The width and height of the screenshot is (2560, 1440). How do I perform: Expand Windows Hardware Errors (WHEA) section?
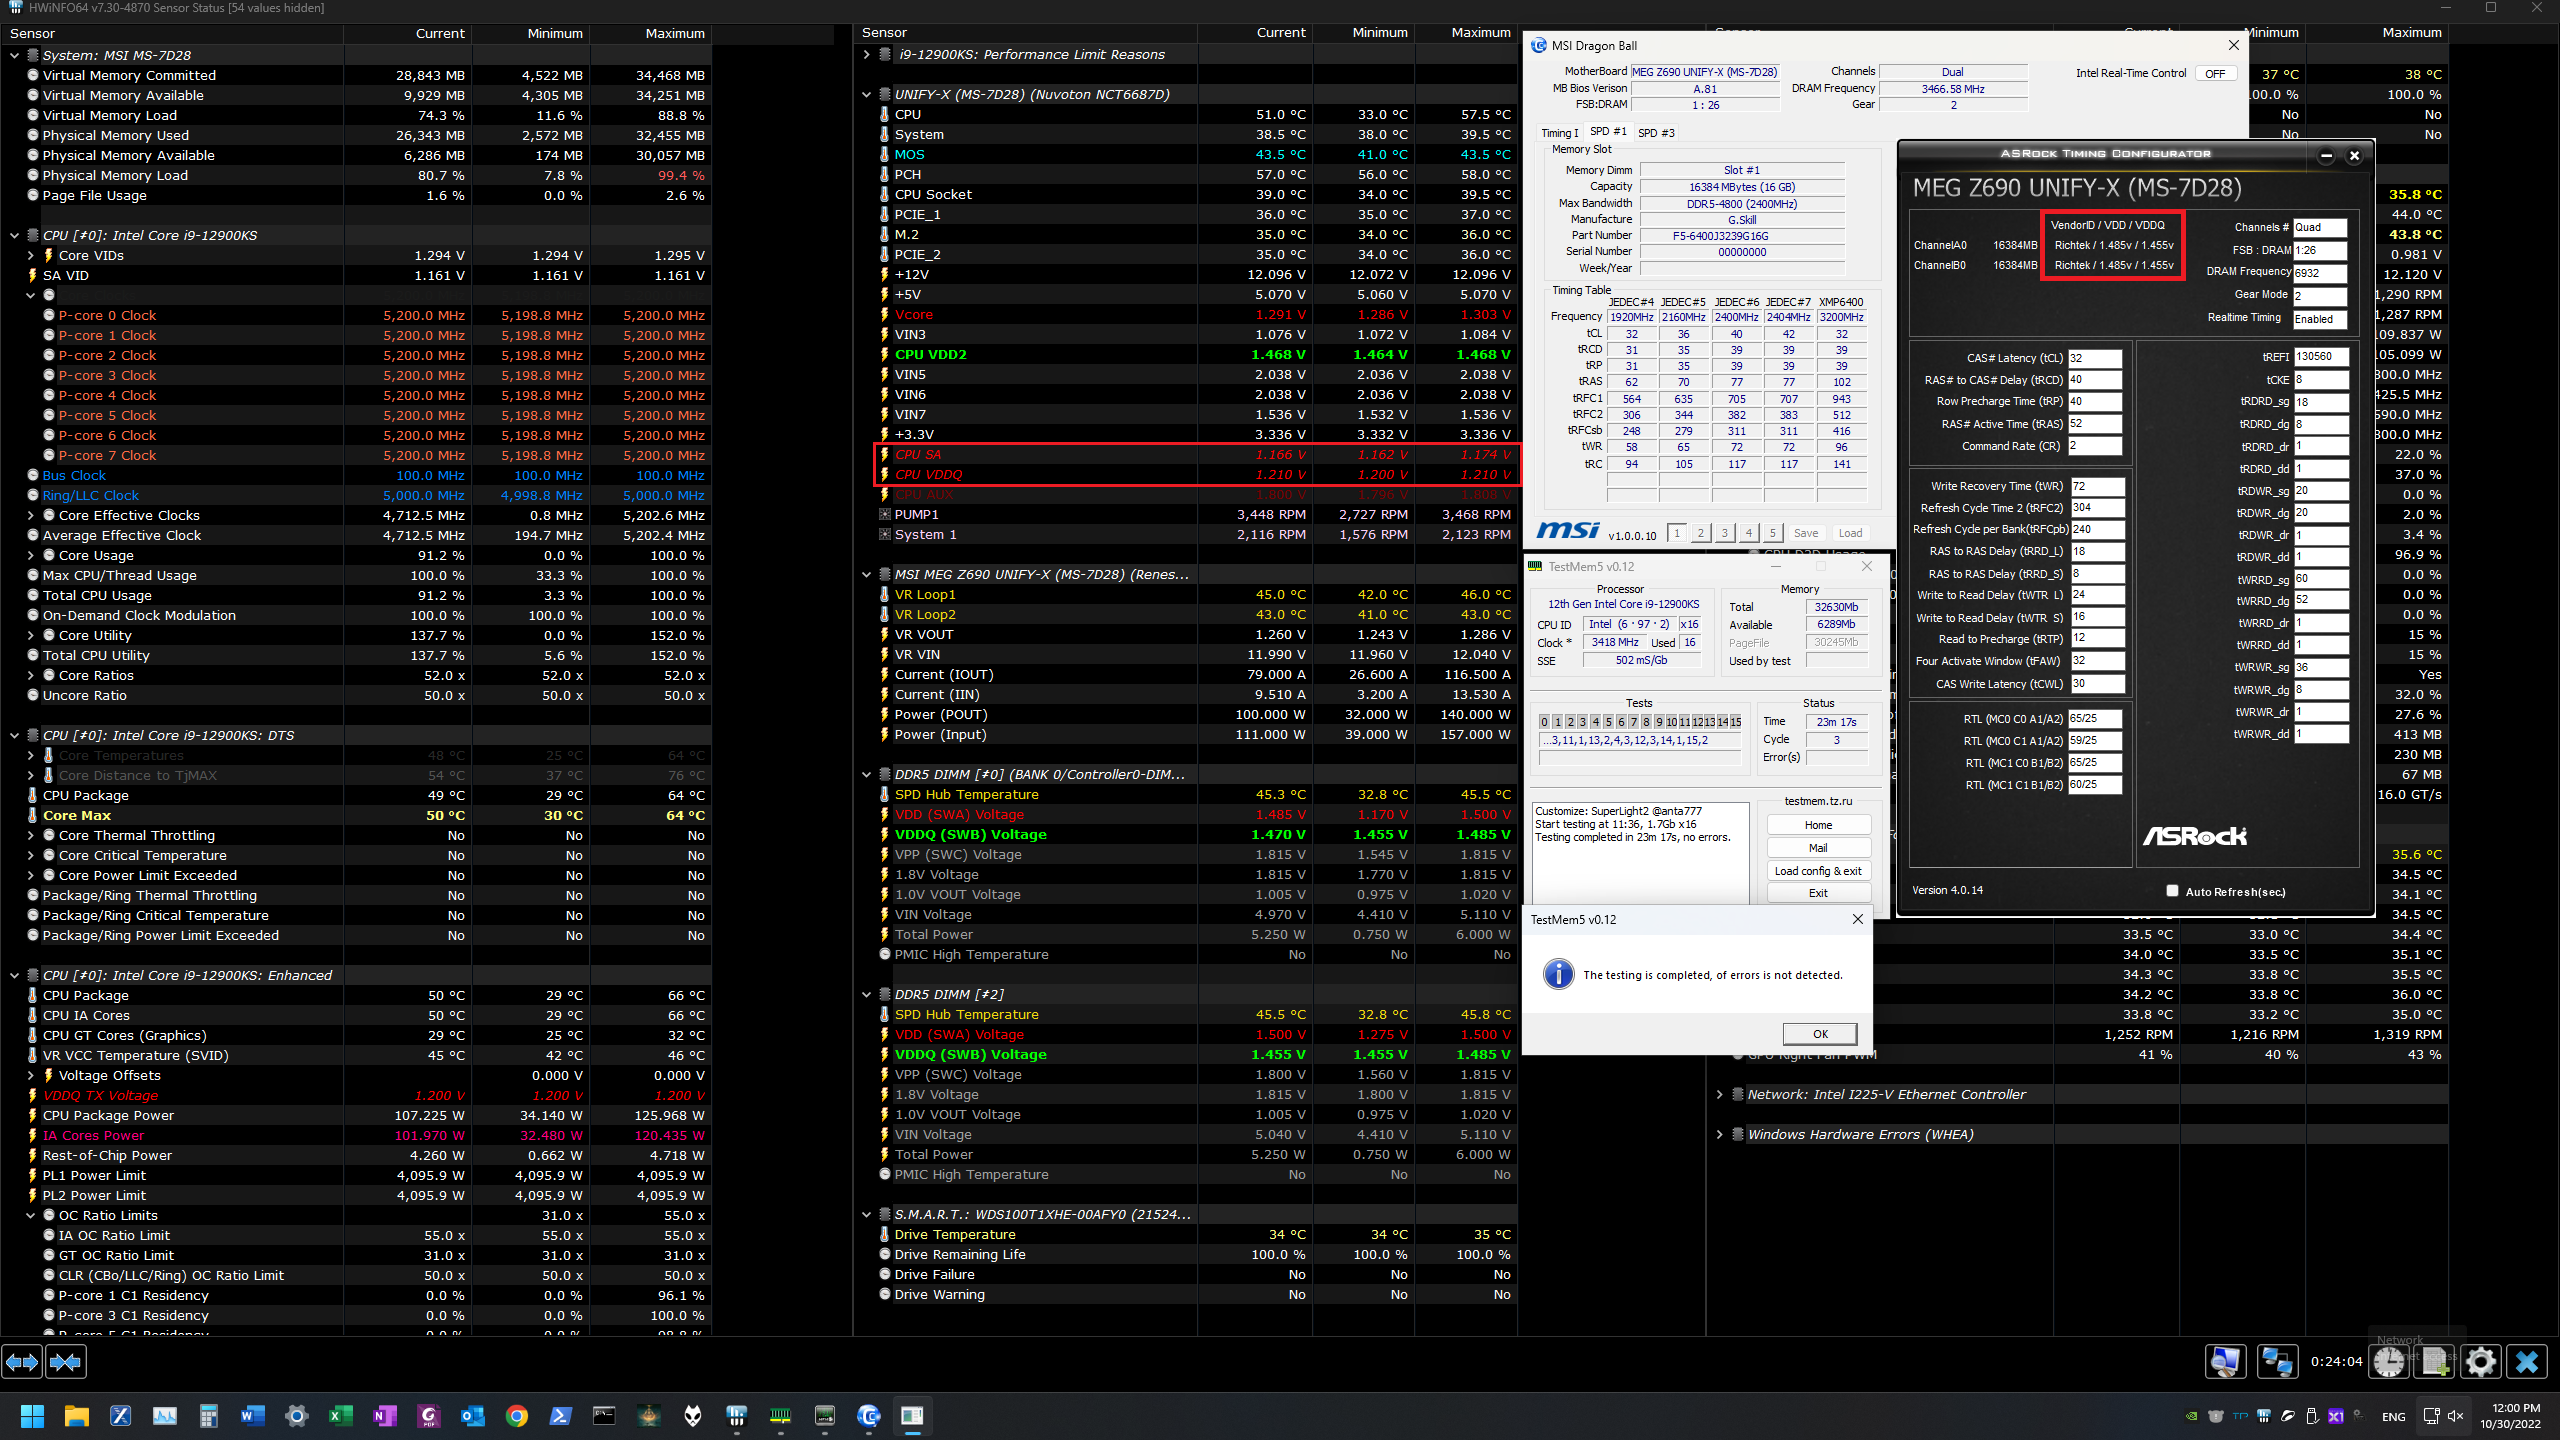coord(1720,1134)
